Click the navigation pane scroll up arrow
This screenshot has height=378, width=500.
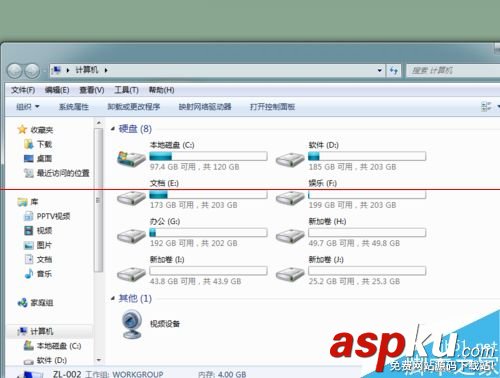click(99, 123)
